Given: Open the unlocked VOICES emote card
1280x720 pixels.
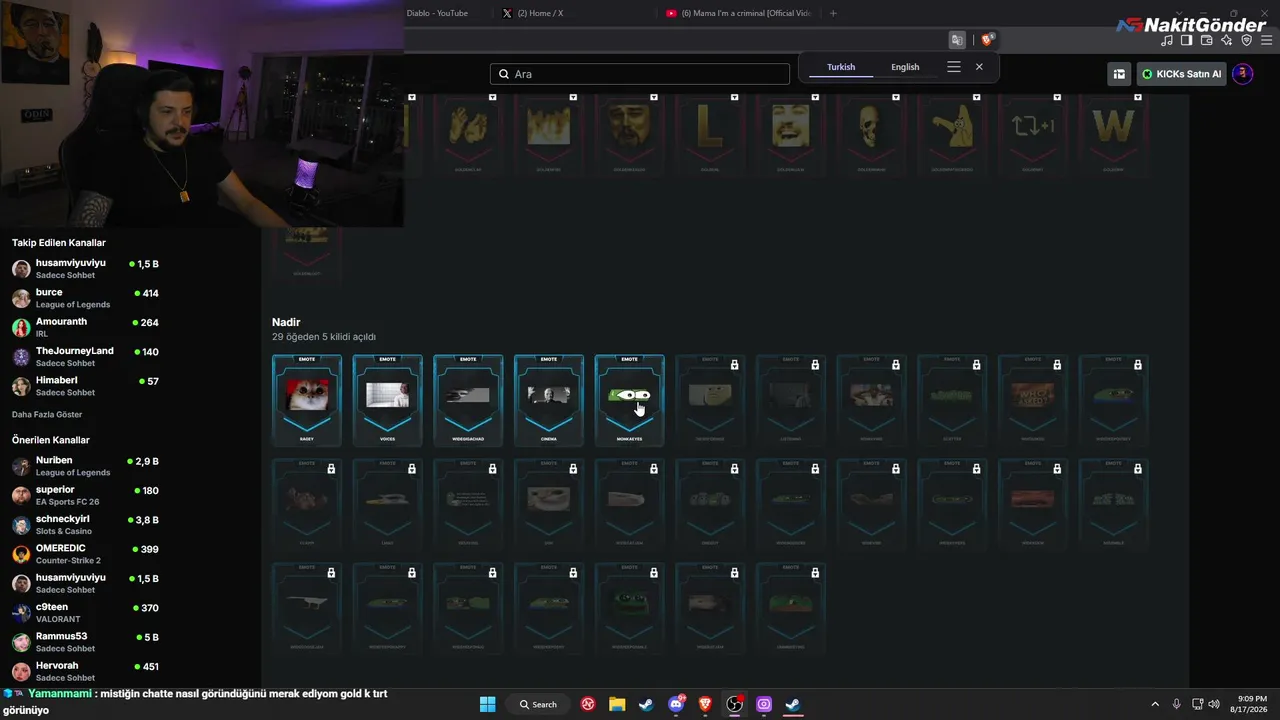Looking at the screenshot, I should 387,400.
